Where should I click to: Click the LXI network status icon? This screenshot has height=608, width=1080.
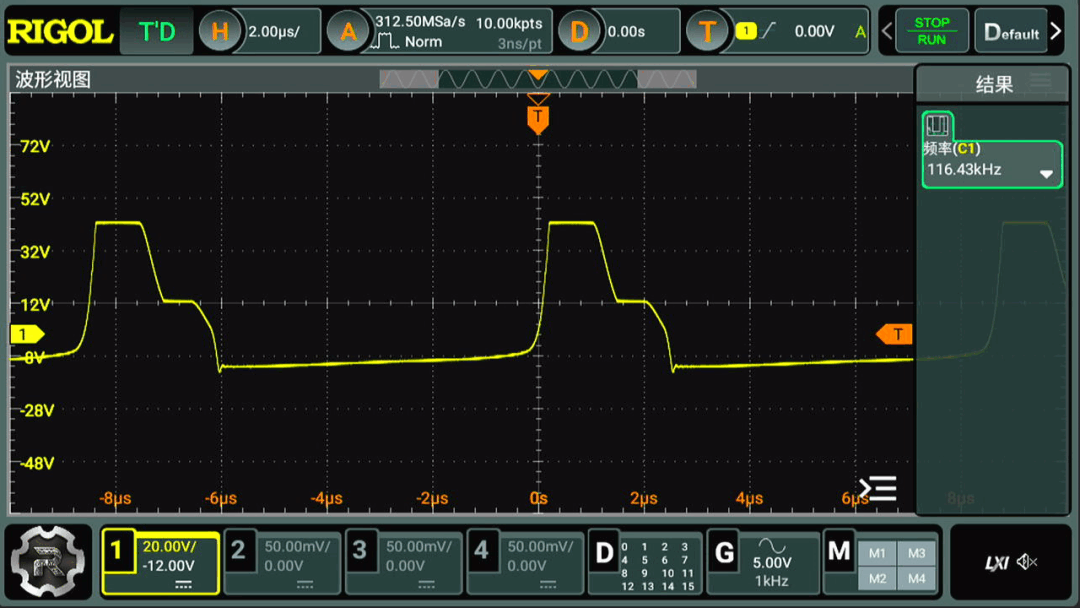click(997, 563)
